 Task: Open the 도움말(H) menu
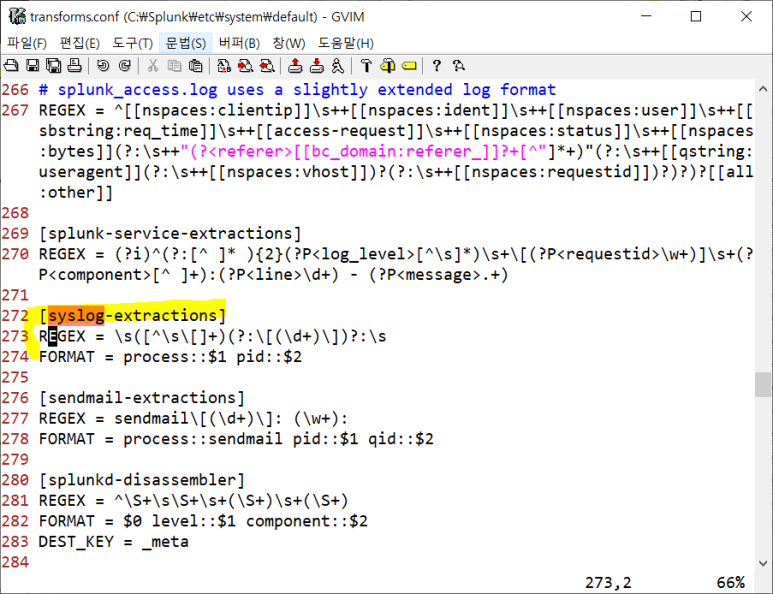point(346,43)
